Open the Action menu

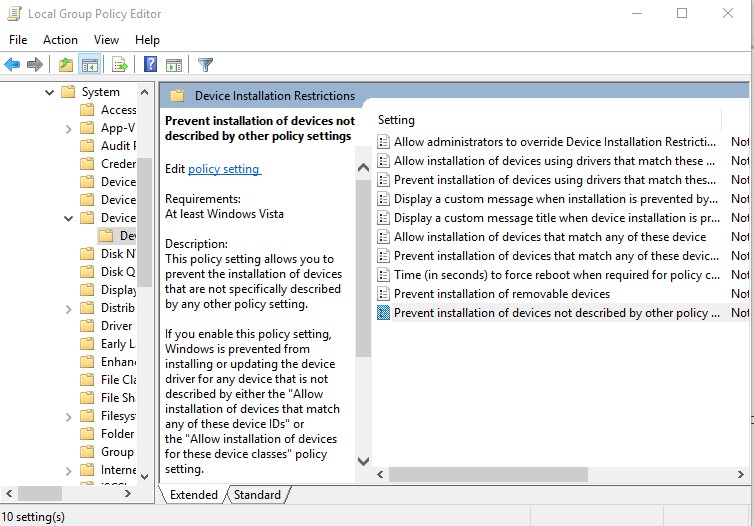60,40
